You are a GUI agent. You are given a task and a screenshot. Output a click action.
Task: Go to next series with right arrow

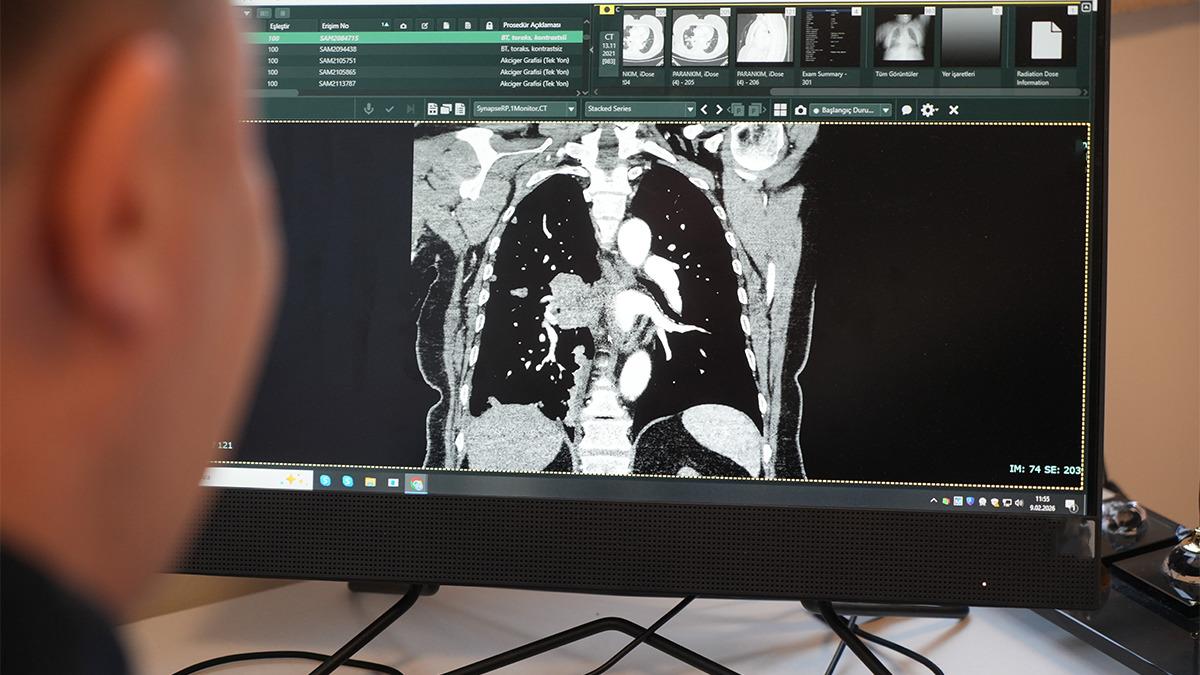tap(718, 110)
